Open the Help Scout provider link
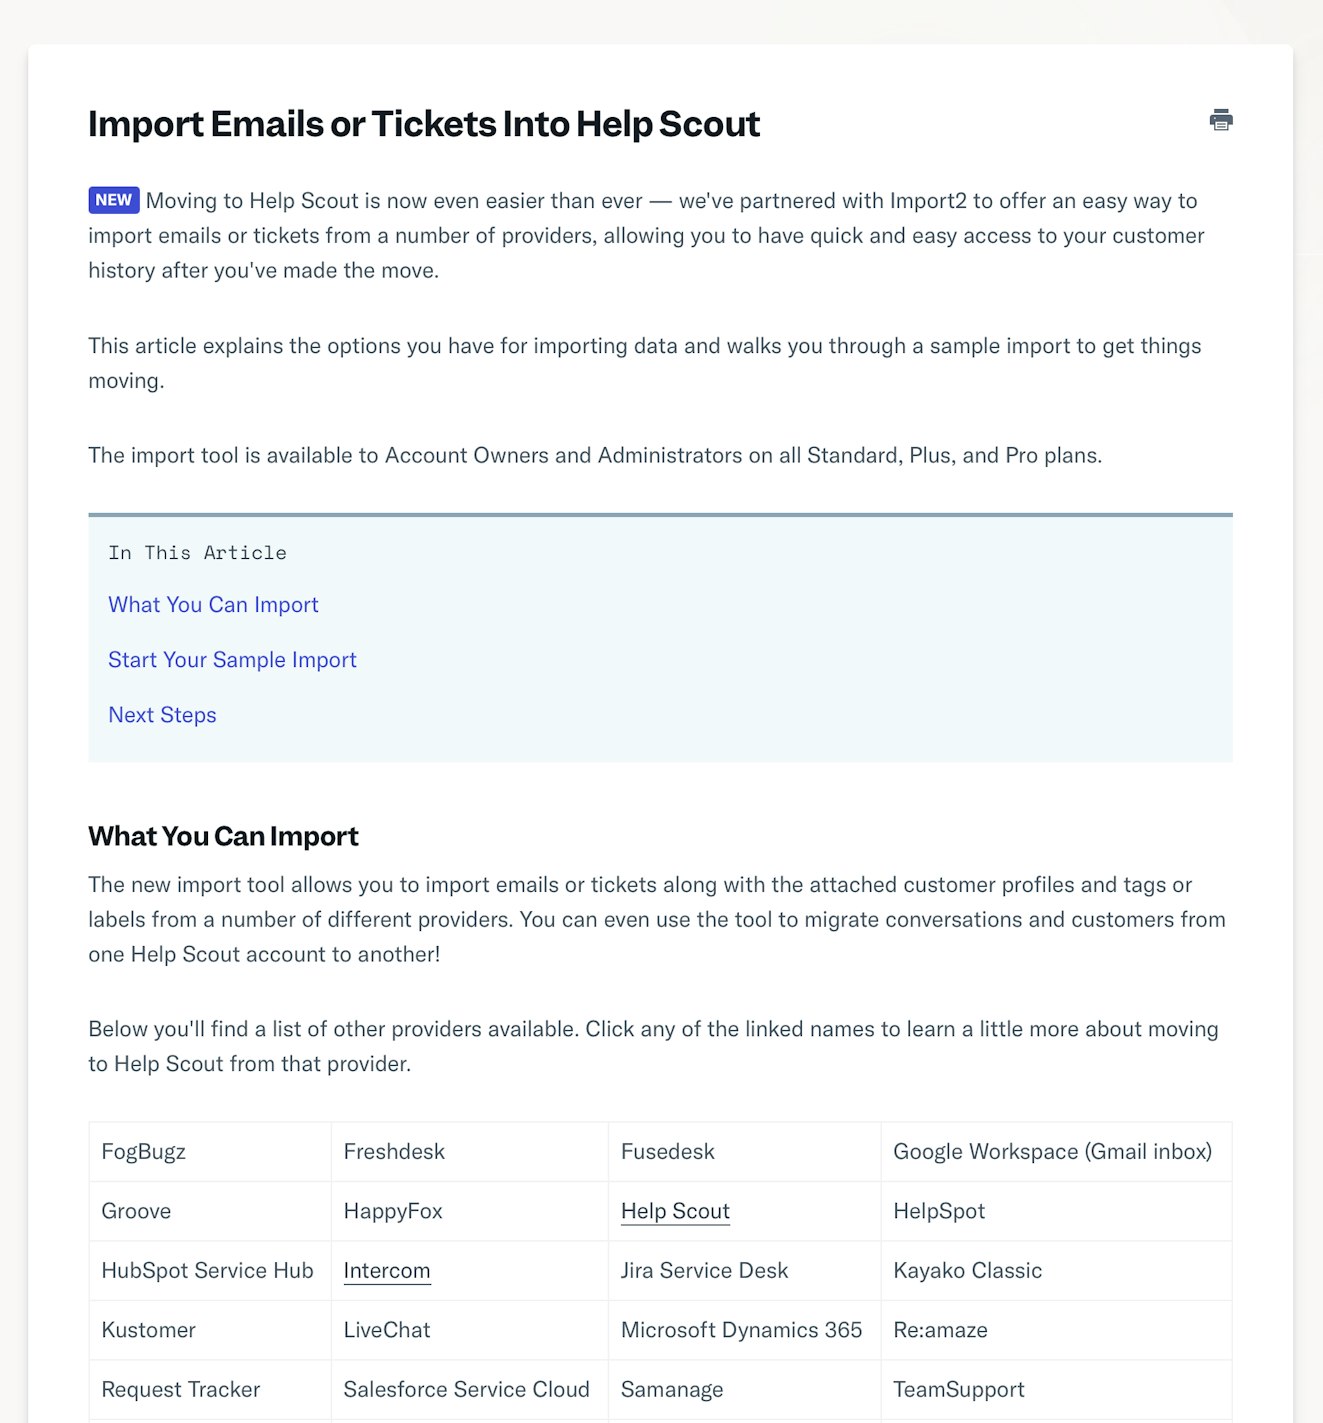This screenshot has width=1323, height=1423. pyautogui.click(x=675, y=1211)
